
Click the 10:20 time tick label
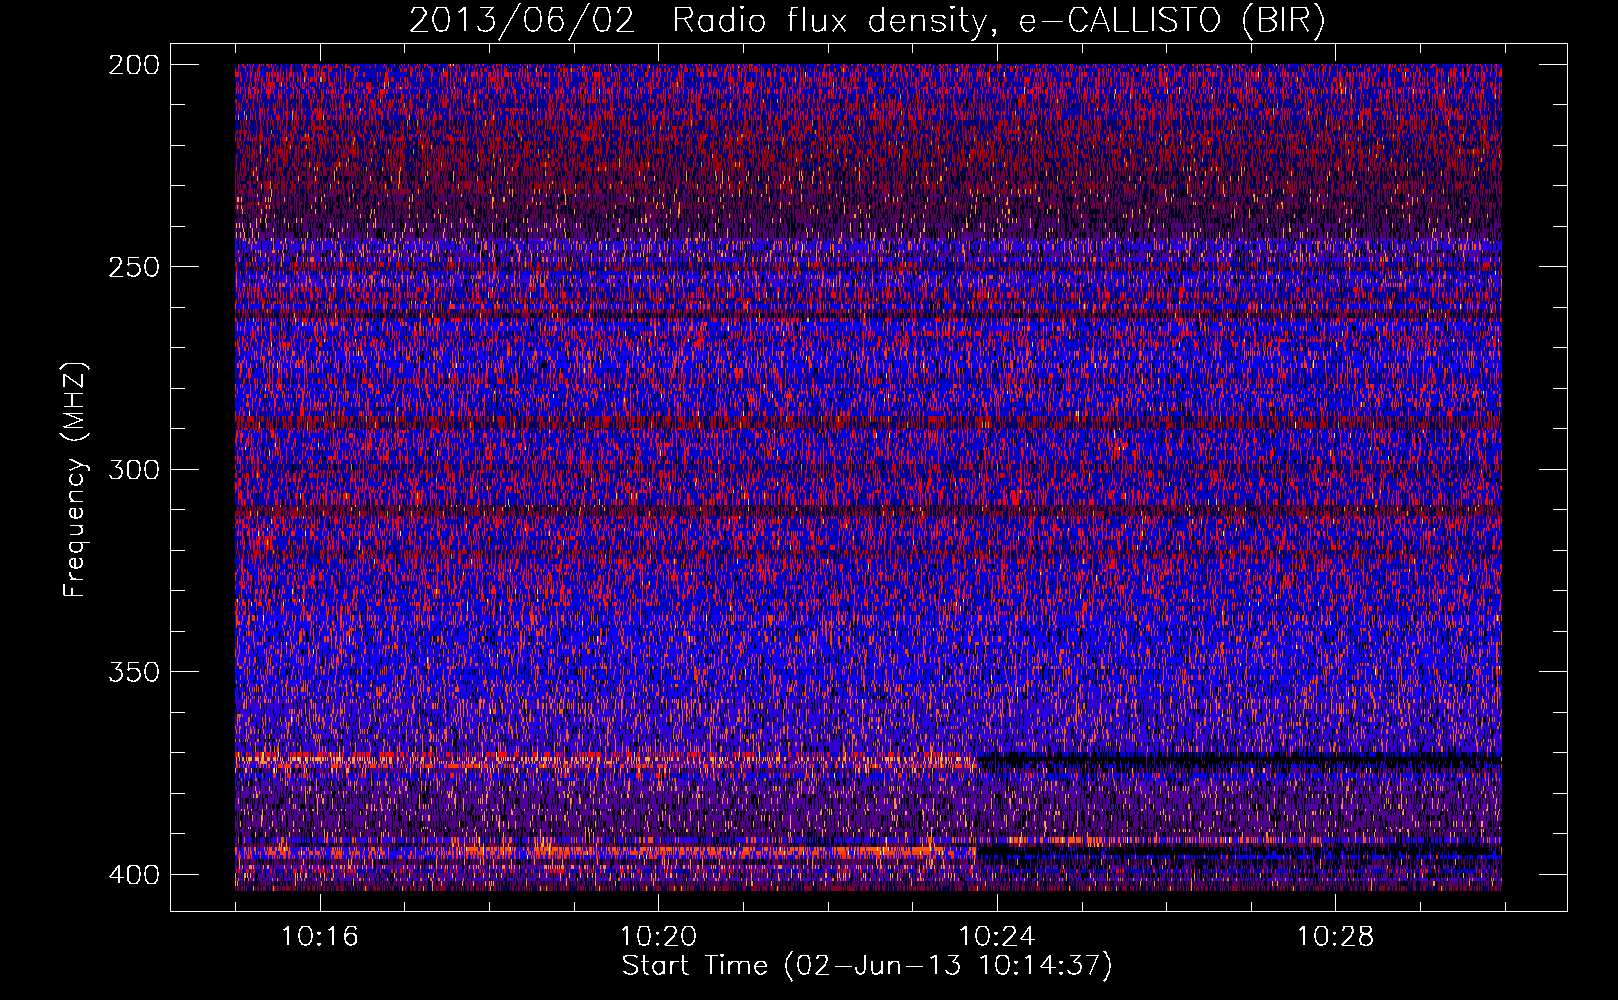tap(658, 937)
